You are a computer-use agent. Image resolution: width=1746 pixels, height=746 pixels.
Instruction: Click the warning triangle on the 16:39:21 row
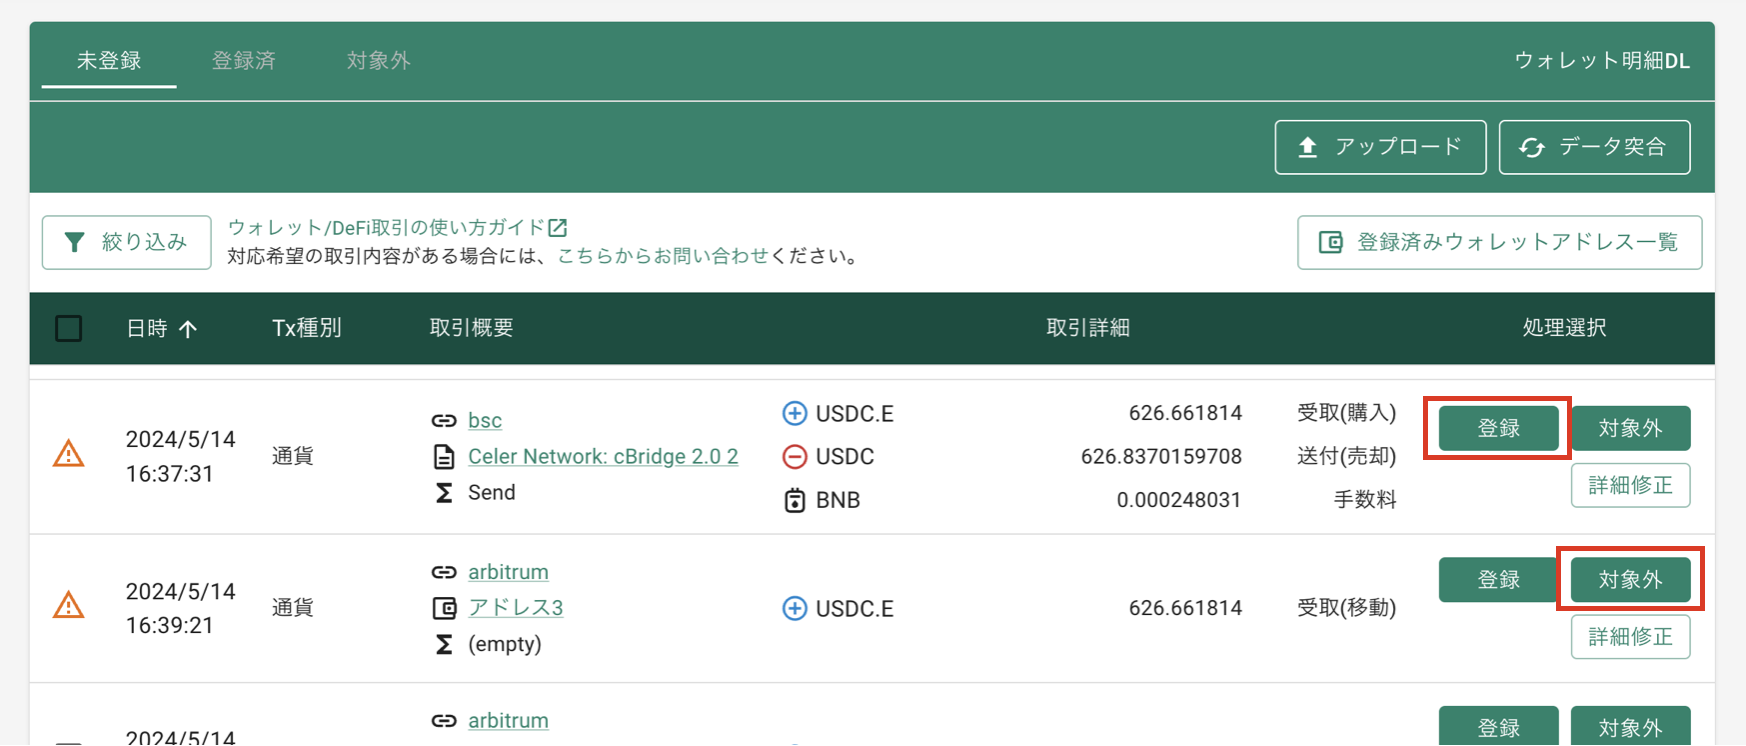click(68, 605)
